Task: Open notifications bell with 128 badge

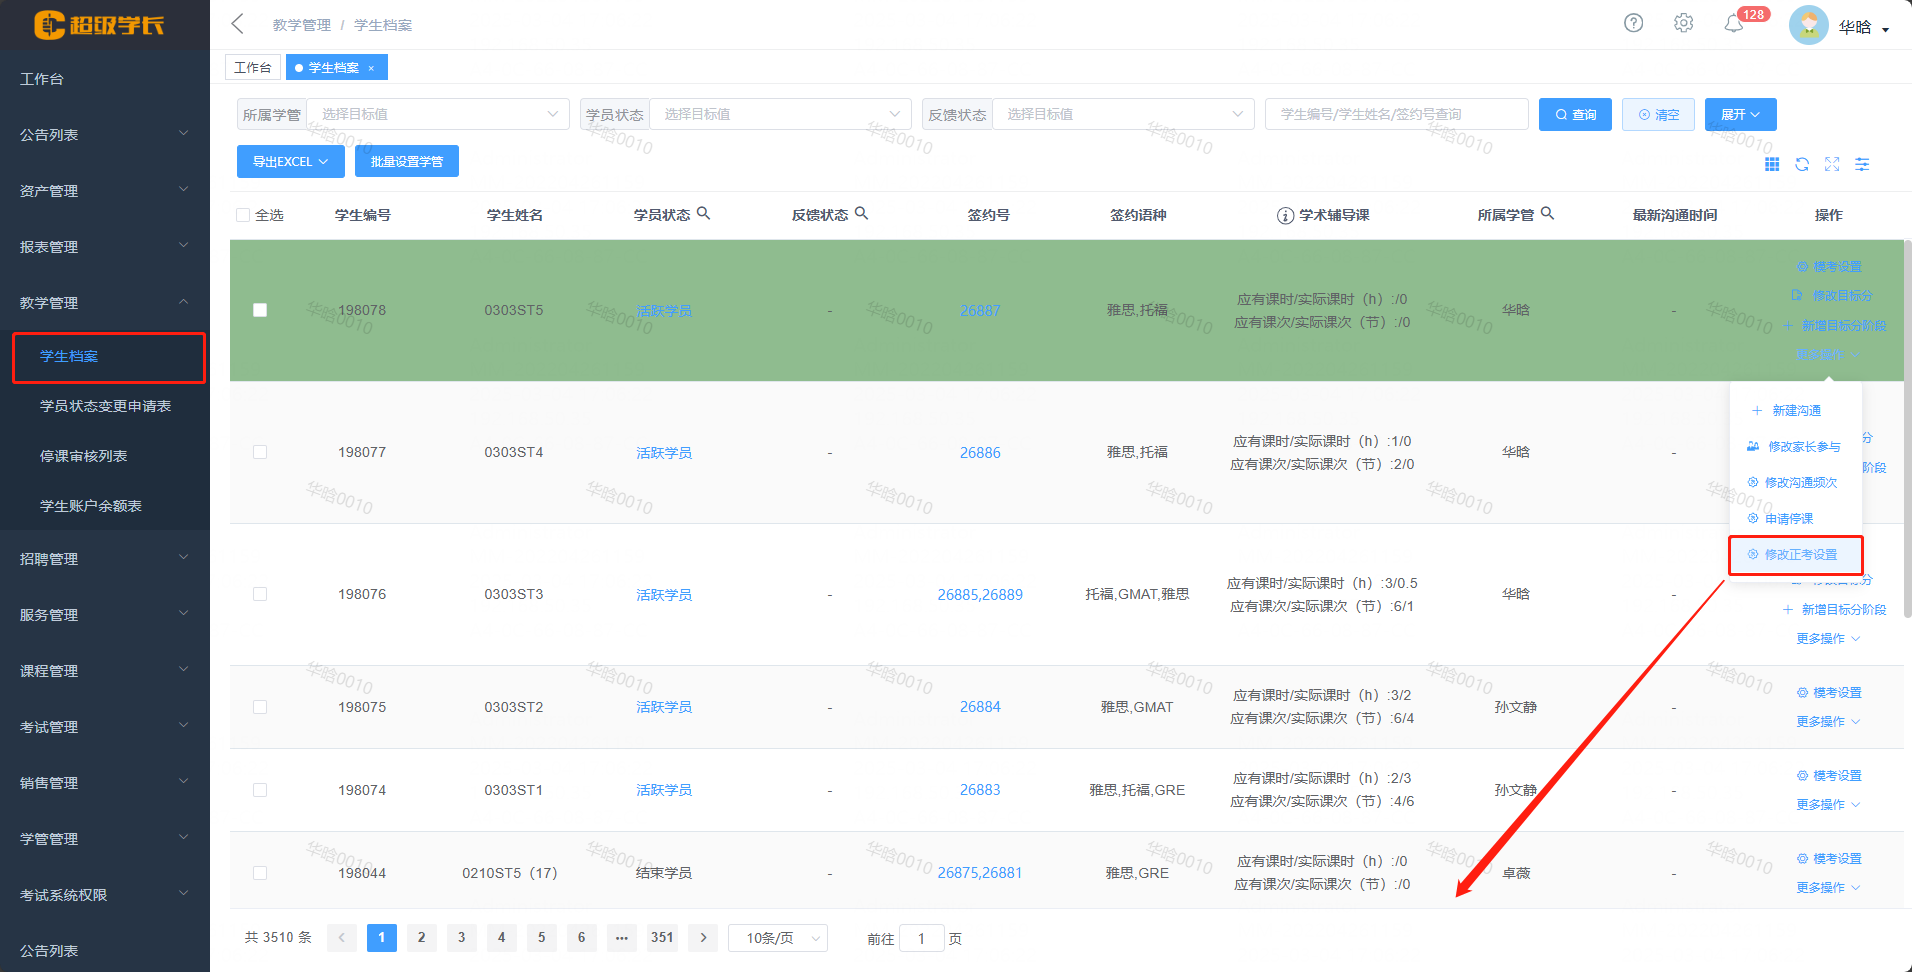Action: click(1734, 24)
